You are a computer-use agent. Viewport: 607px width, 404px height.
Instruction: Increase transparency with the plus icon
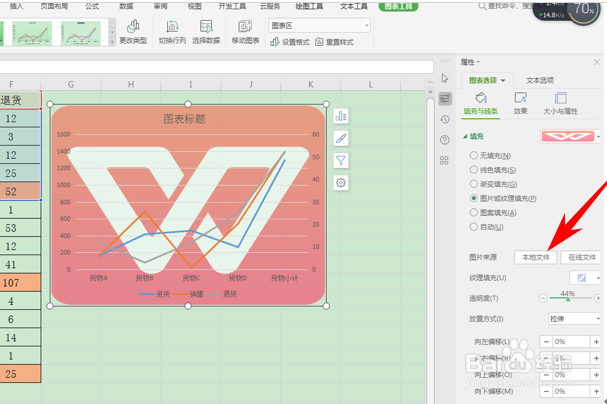598,298
